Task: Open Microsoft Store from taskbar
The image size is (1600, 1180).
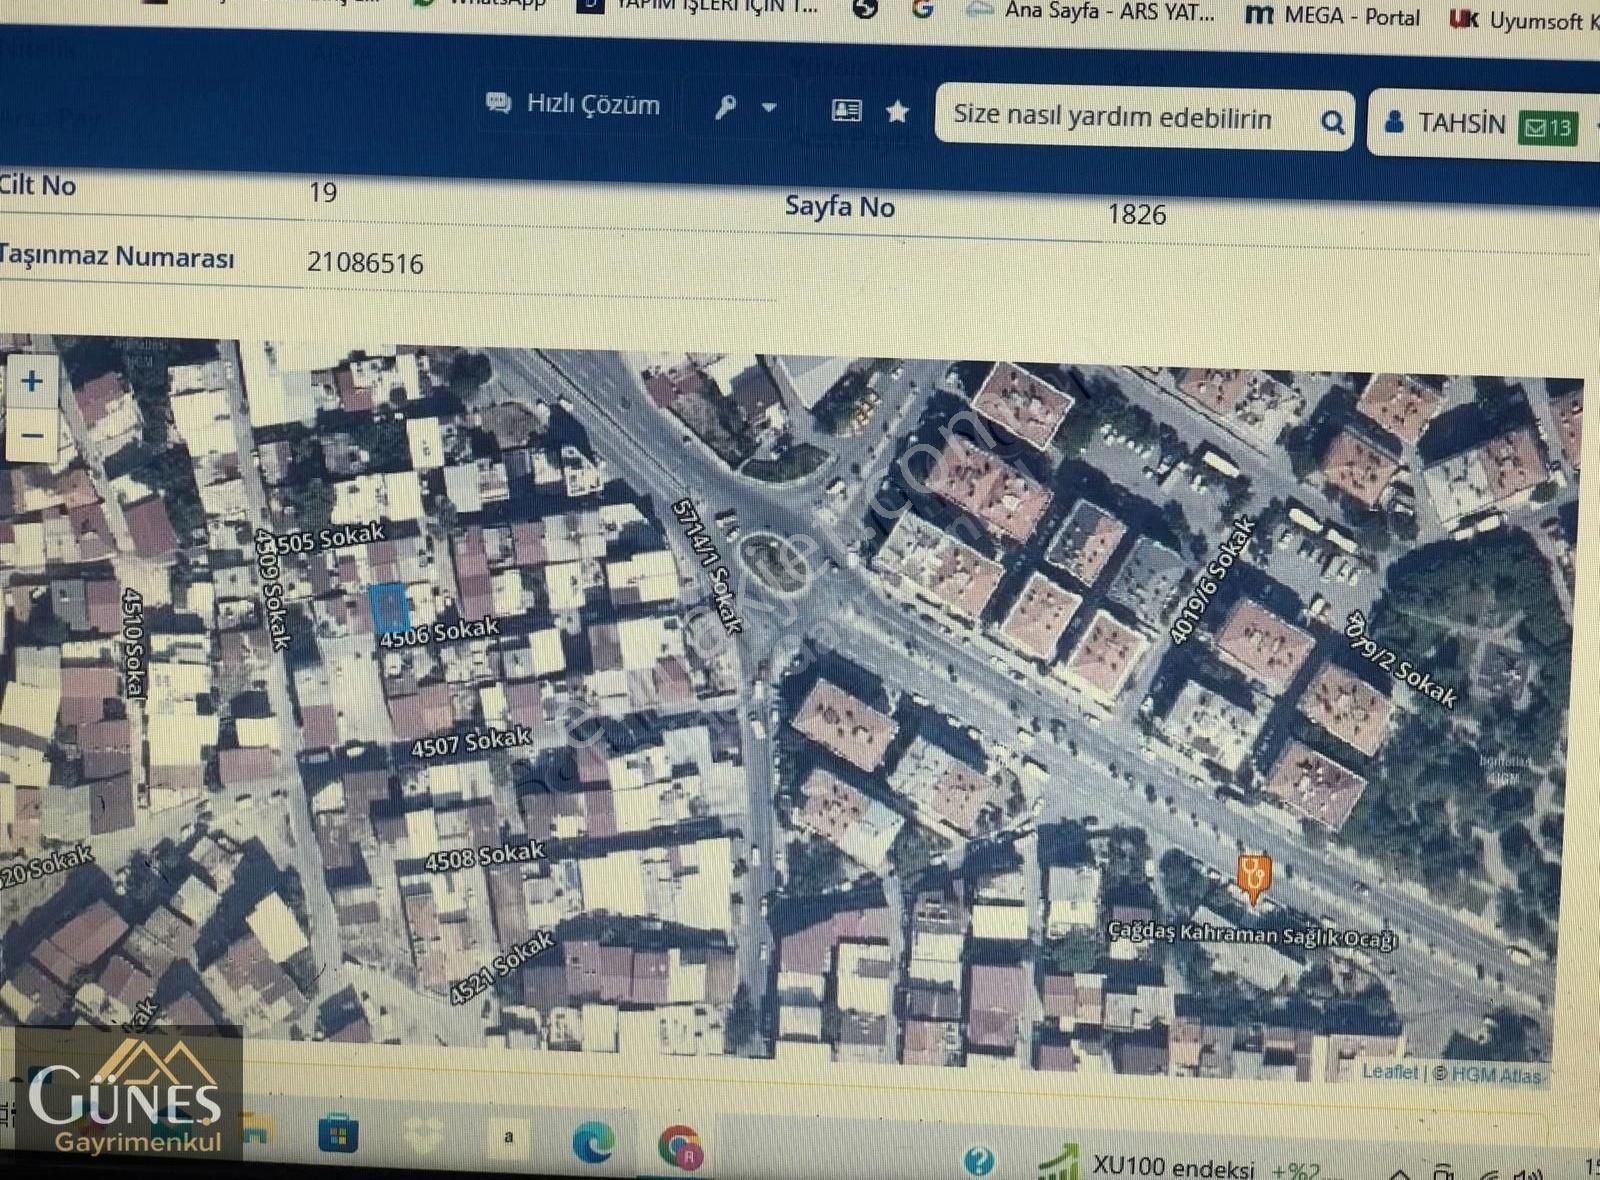Action: pyautogui.click(x=338, y=1135)
